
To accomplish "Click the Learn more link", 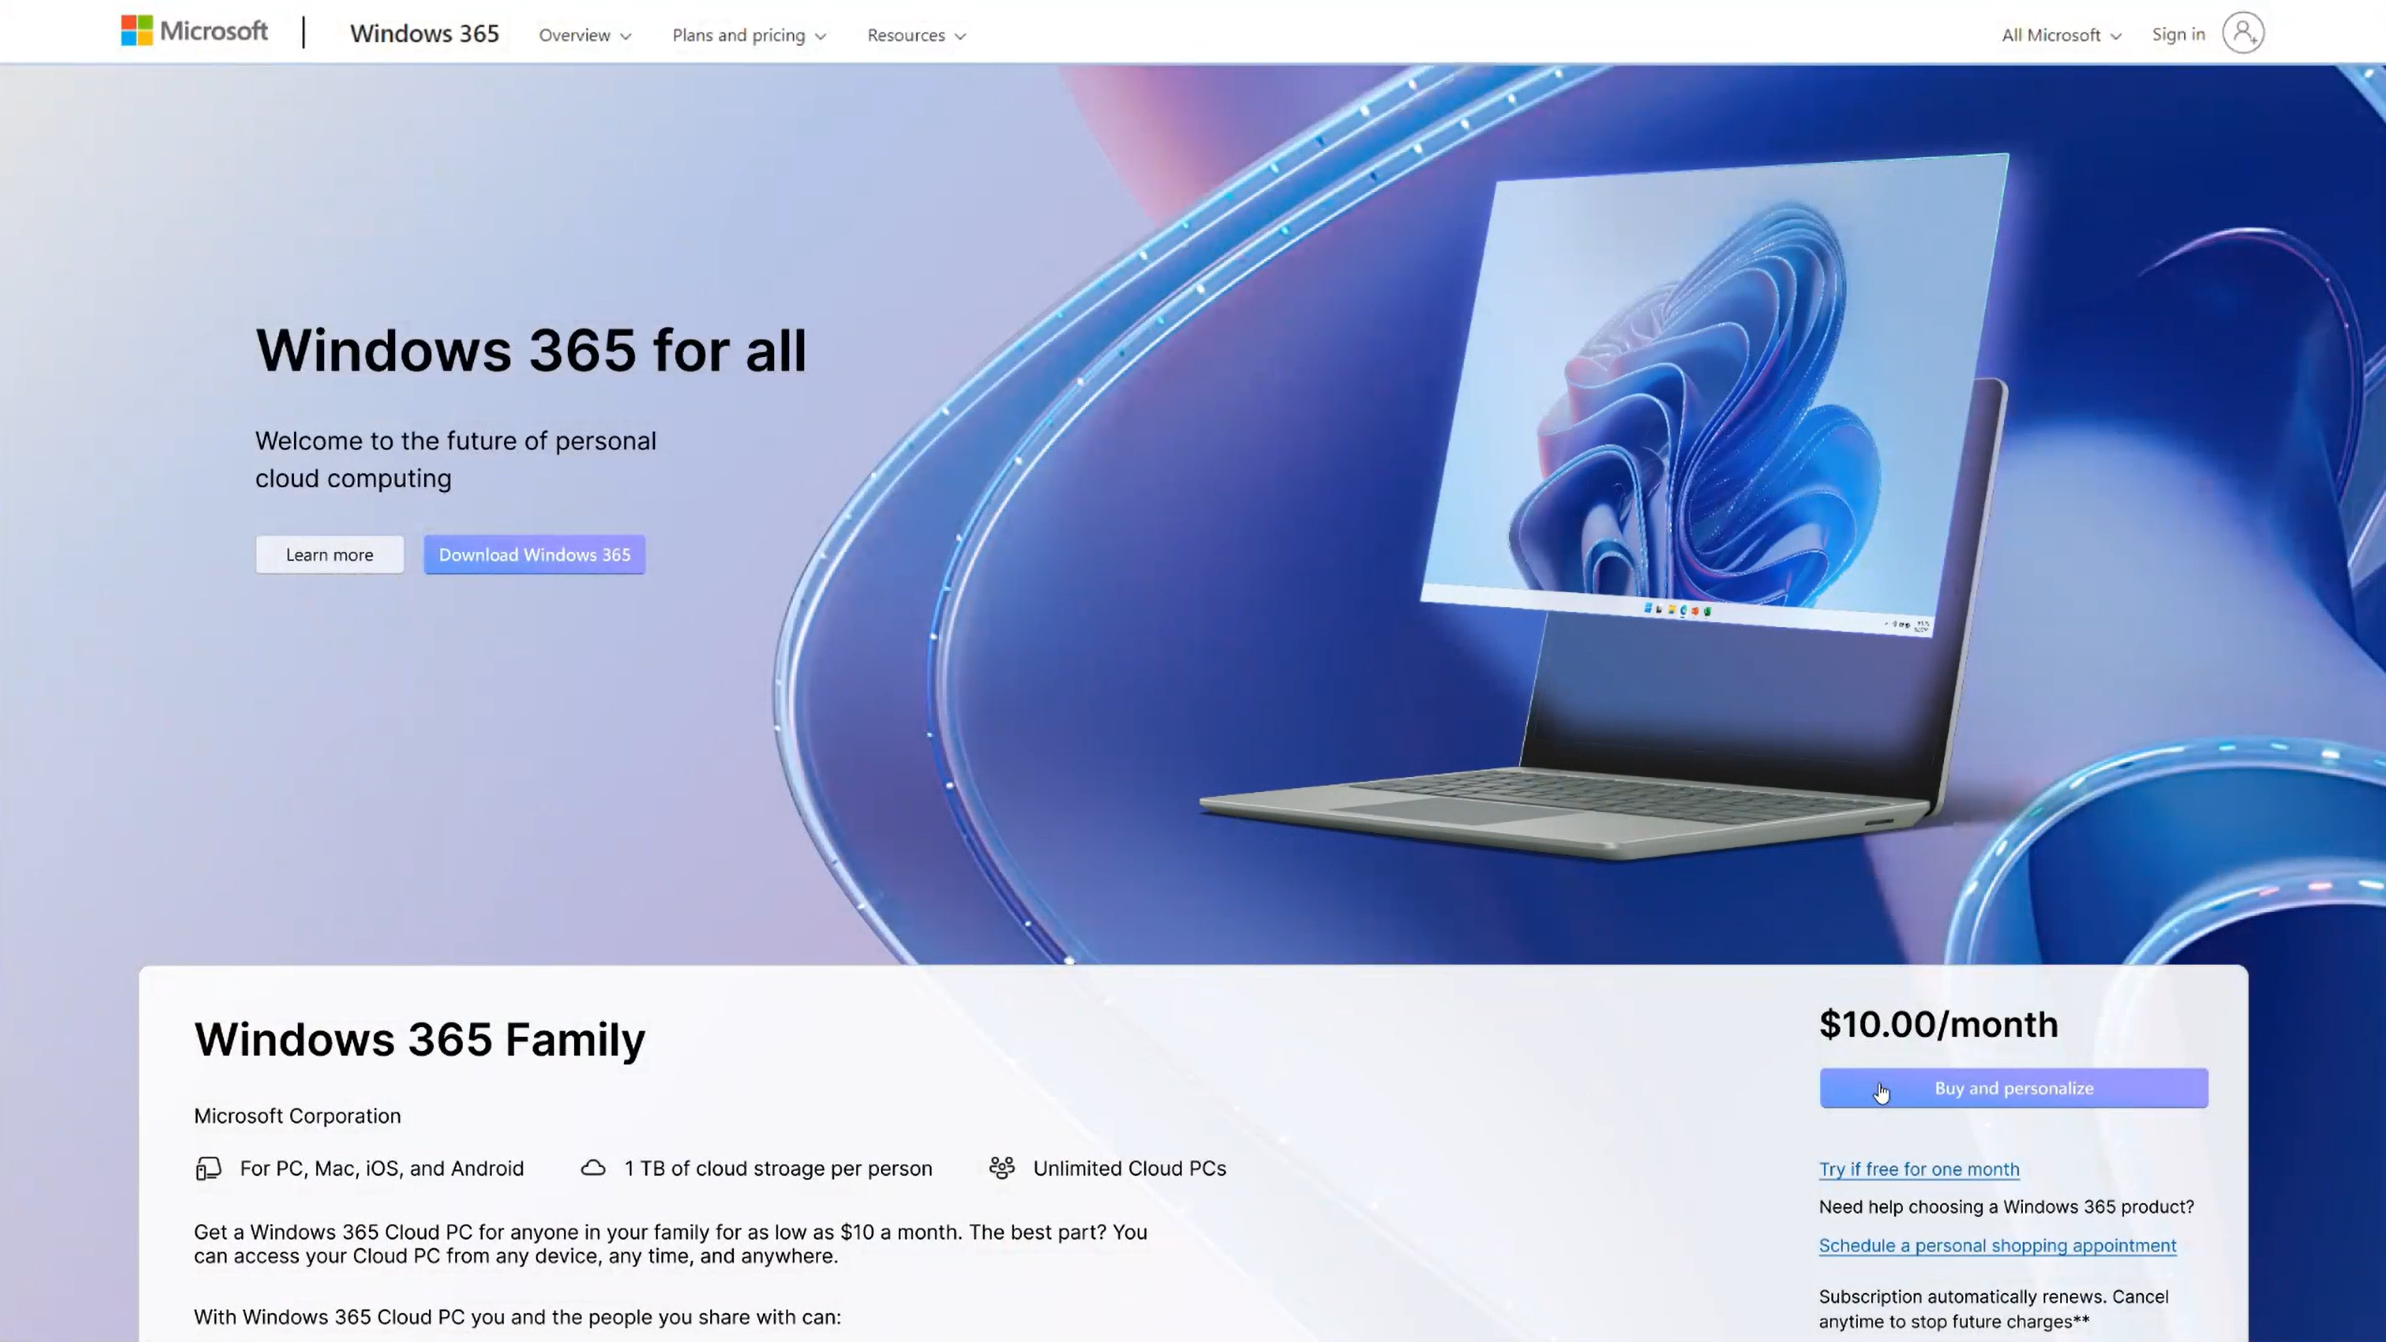I will [x=329, y=554].
